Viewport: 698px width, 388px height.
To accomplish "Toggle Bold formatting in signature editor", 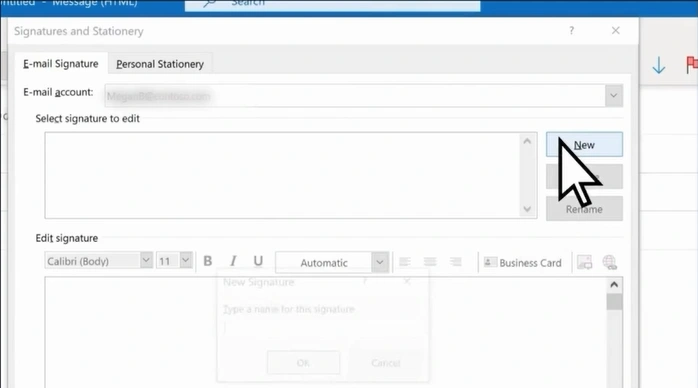I will (x=207, y=261).
